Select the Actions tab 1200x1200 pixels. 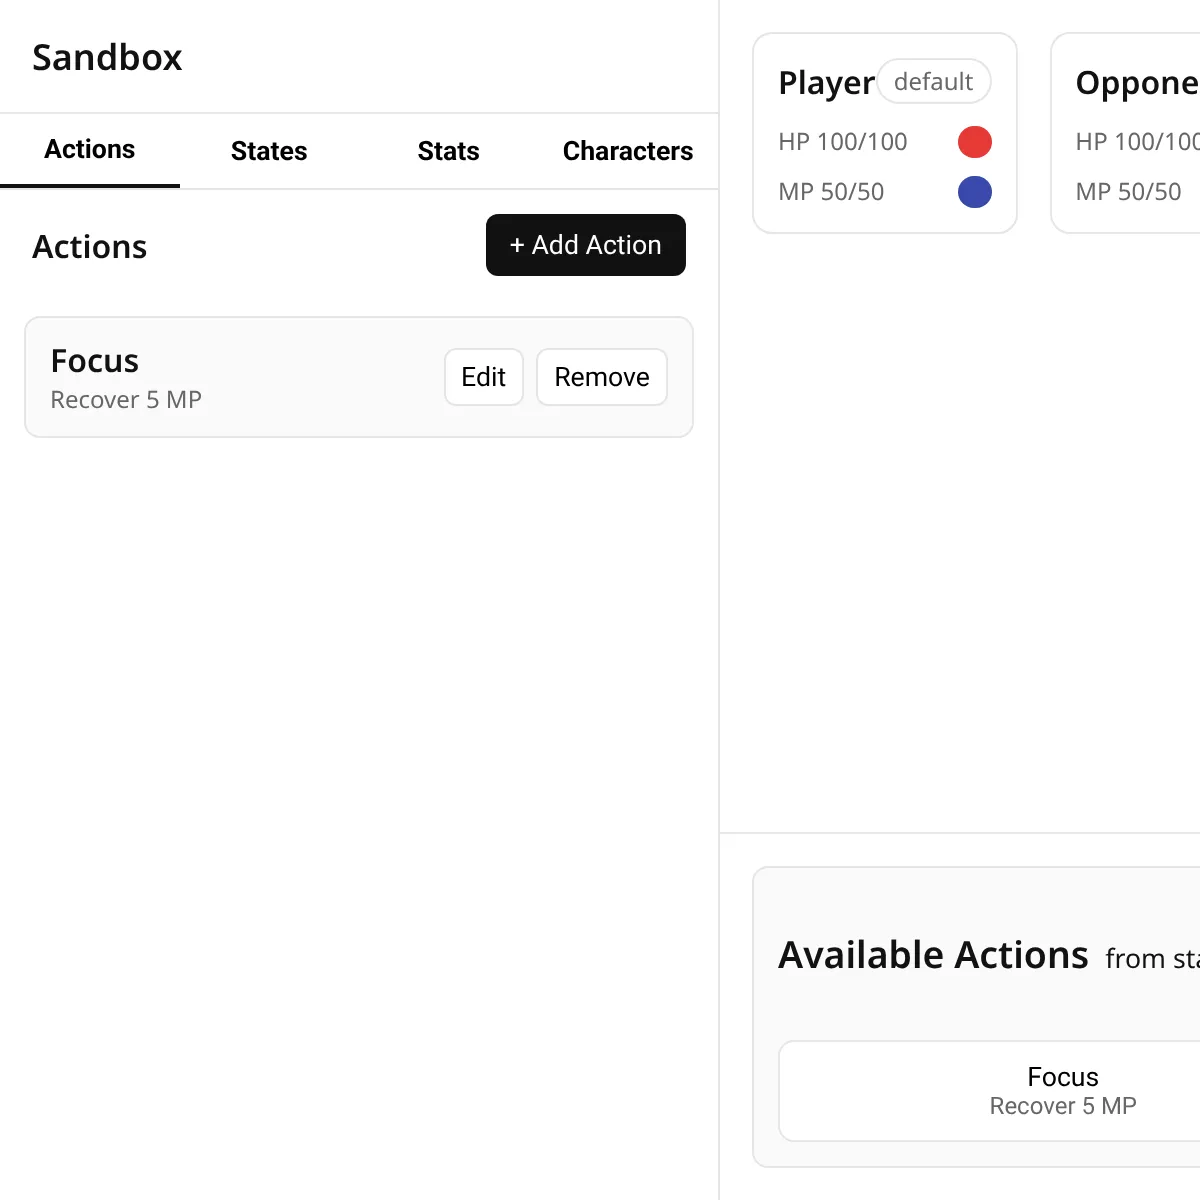click(90, 150)
